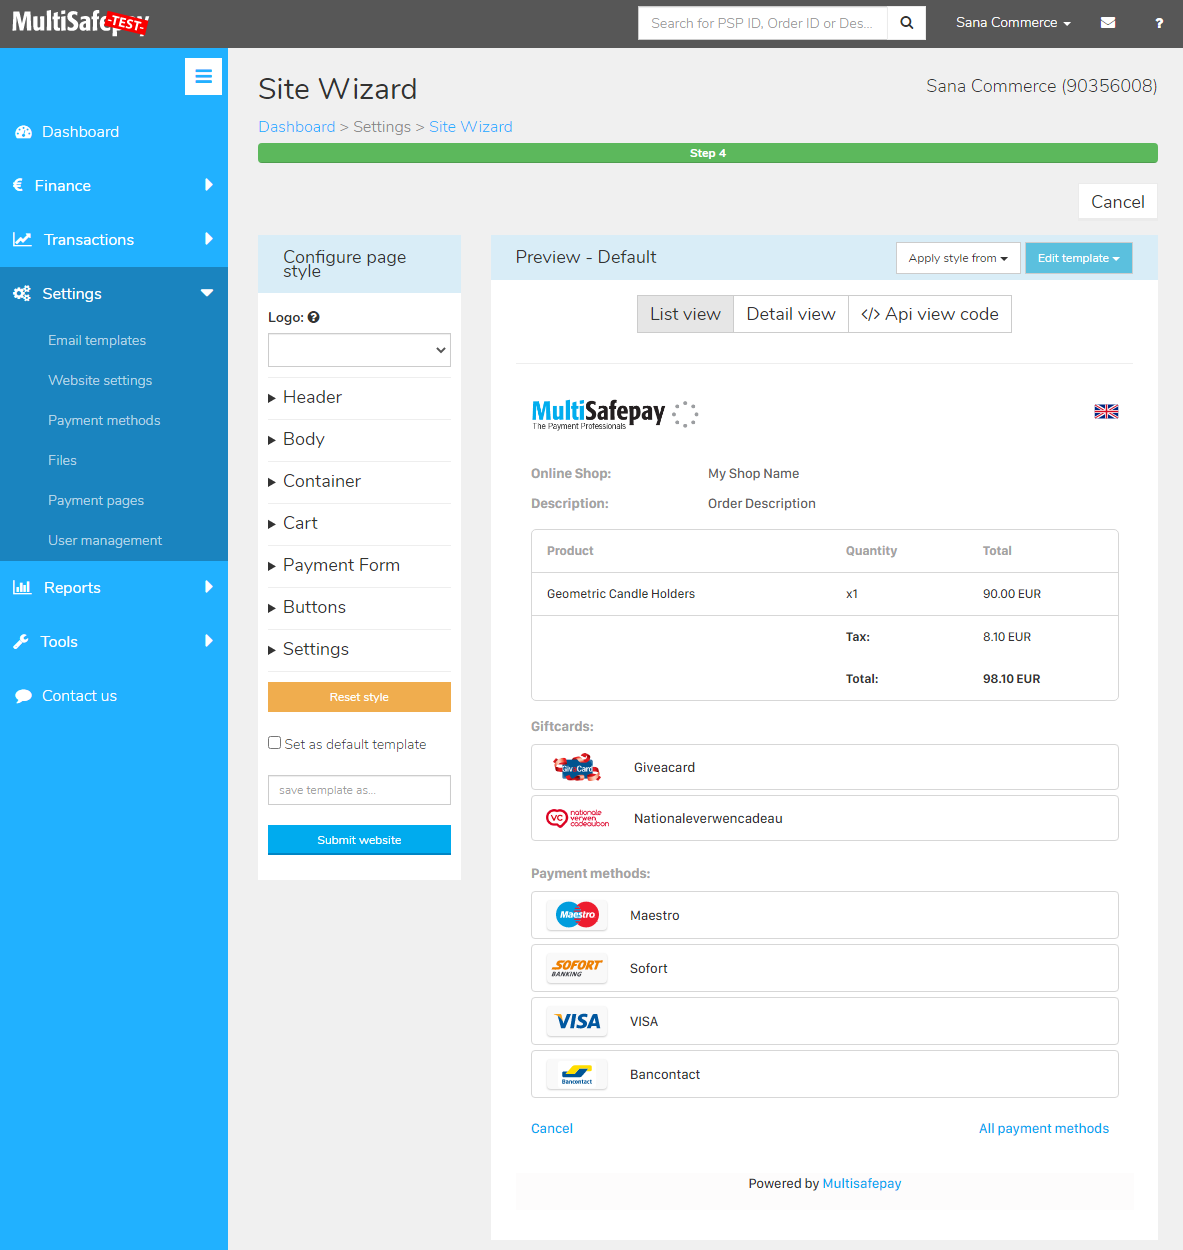Open the Edit template dropdown
1183x1250 pixels.
1078,258
